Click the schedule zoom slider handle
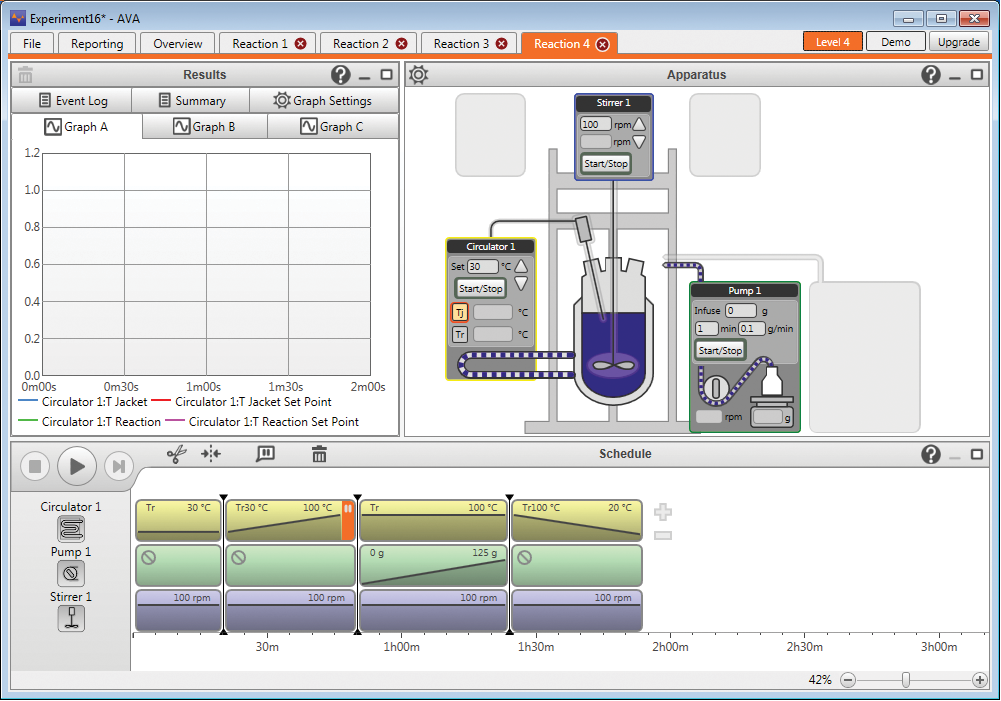This screenshot has width=1001, height=701. 906,680
